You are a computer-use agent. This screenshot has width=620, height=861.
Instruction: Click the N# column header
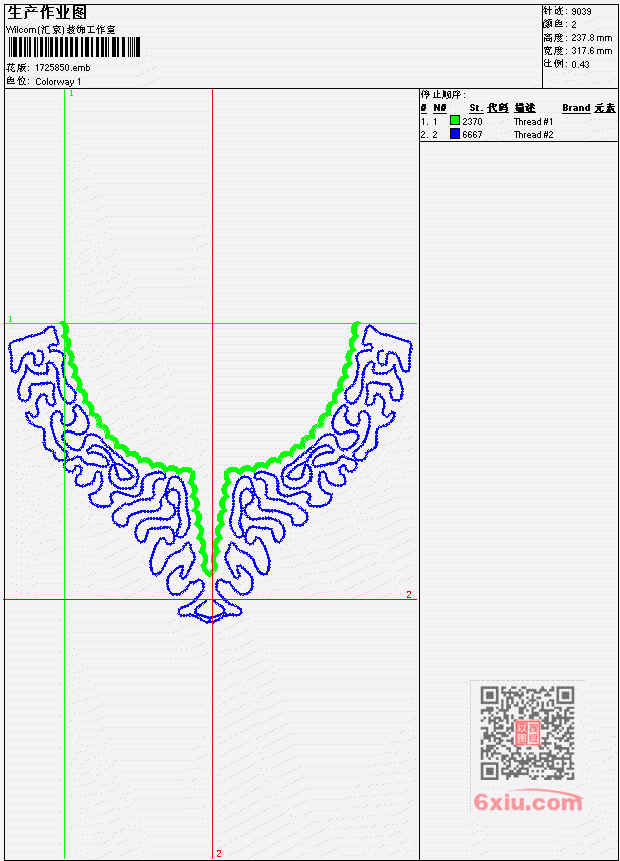click(439, 108)
